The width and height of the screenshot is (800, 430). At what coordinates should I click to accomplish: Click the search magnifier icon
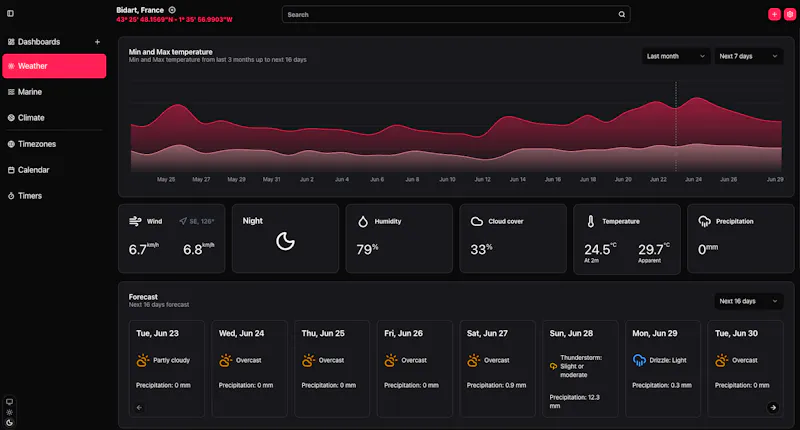click(621, 14)
